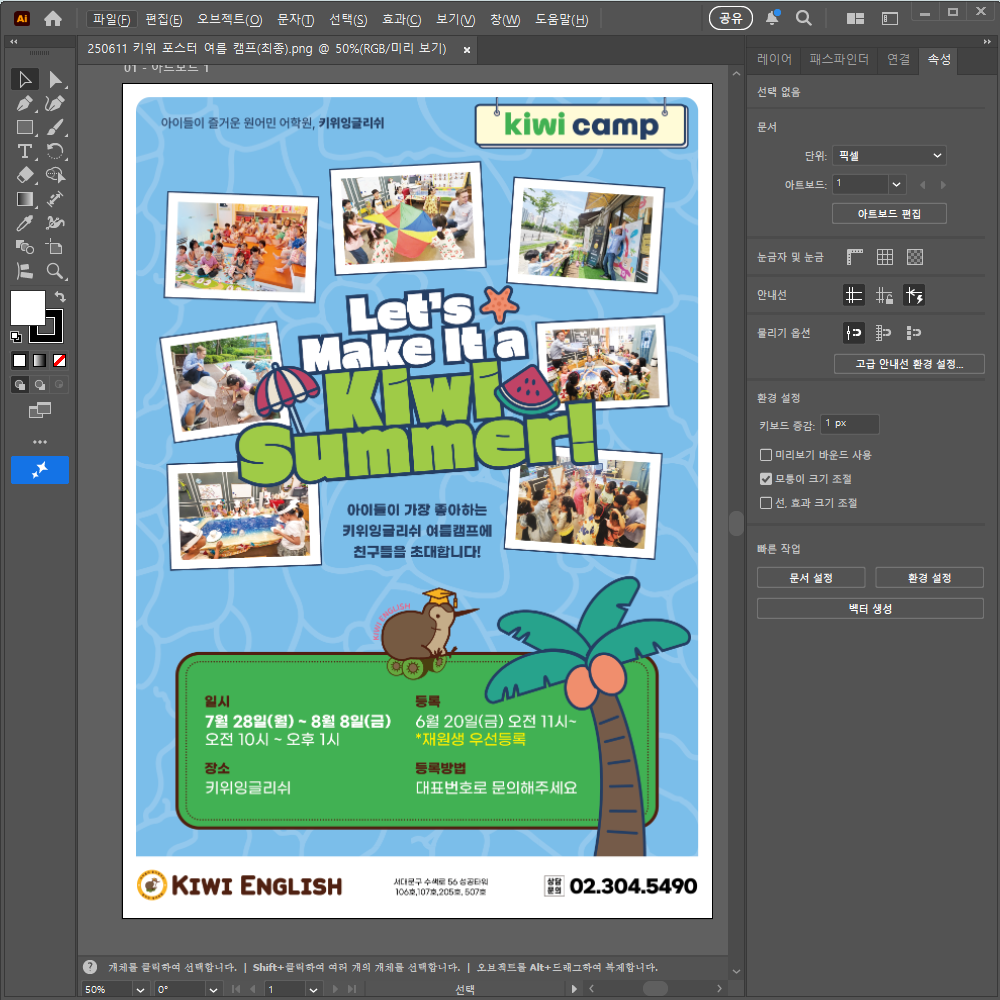
Task: Open the 단위 픽셀 dropdown
Action: (889, 156)
